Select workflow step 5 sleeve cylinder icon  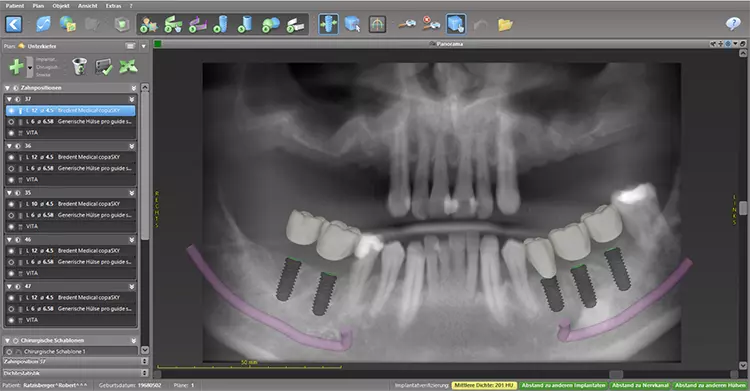click(x=245, y=24)
